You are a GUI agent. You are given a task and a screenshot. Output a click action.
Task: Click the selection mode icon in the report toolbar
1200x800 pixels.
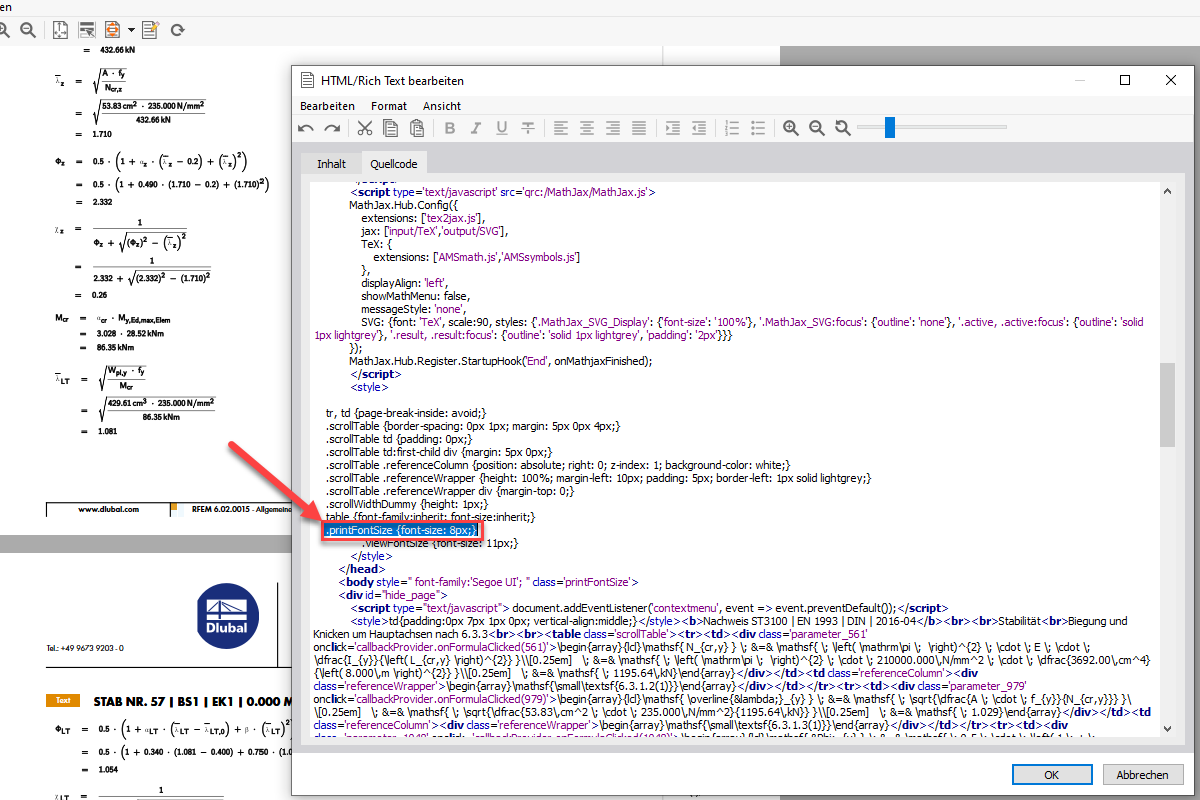point(87,30)
